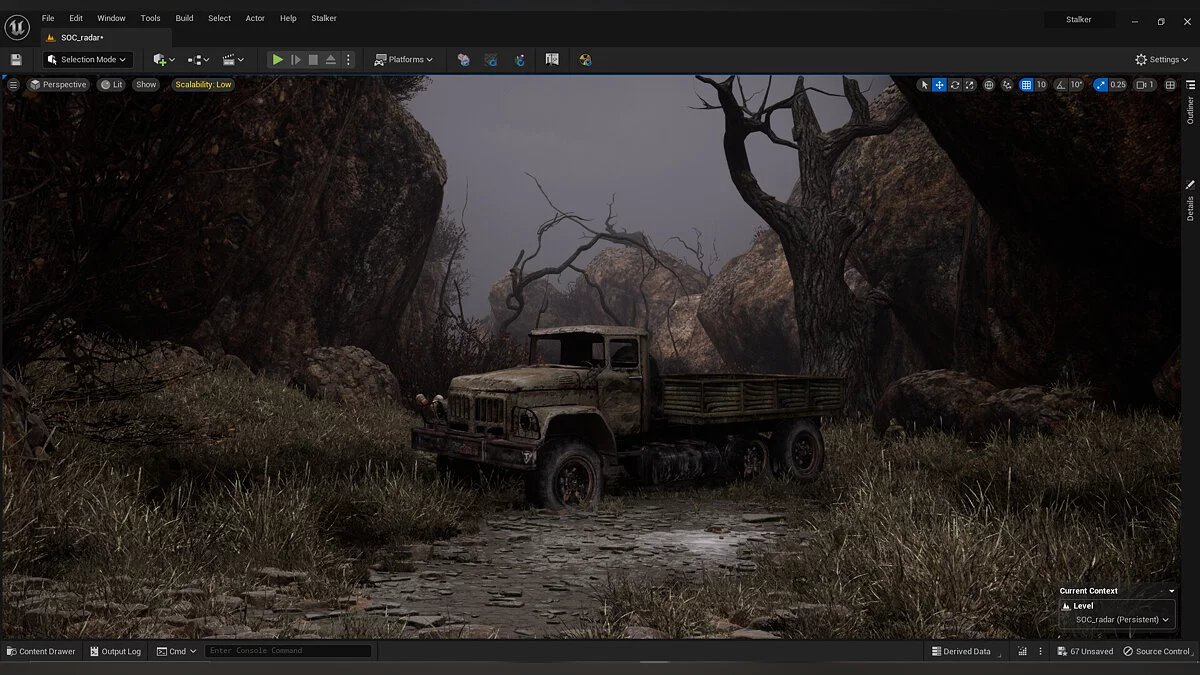This screenshot has height=675, width=1200.
Task: Switch to the SOC_radar tab
Action: (x=81, y=37)
